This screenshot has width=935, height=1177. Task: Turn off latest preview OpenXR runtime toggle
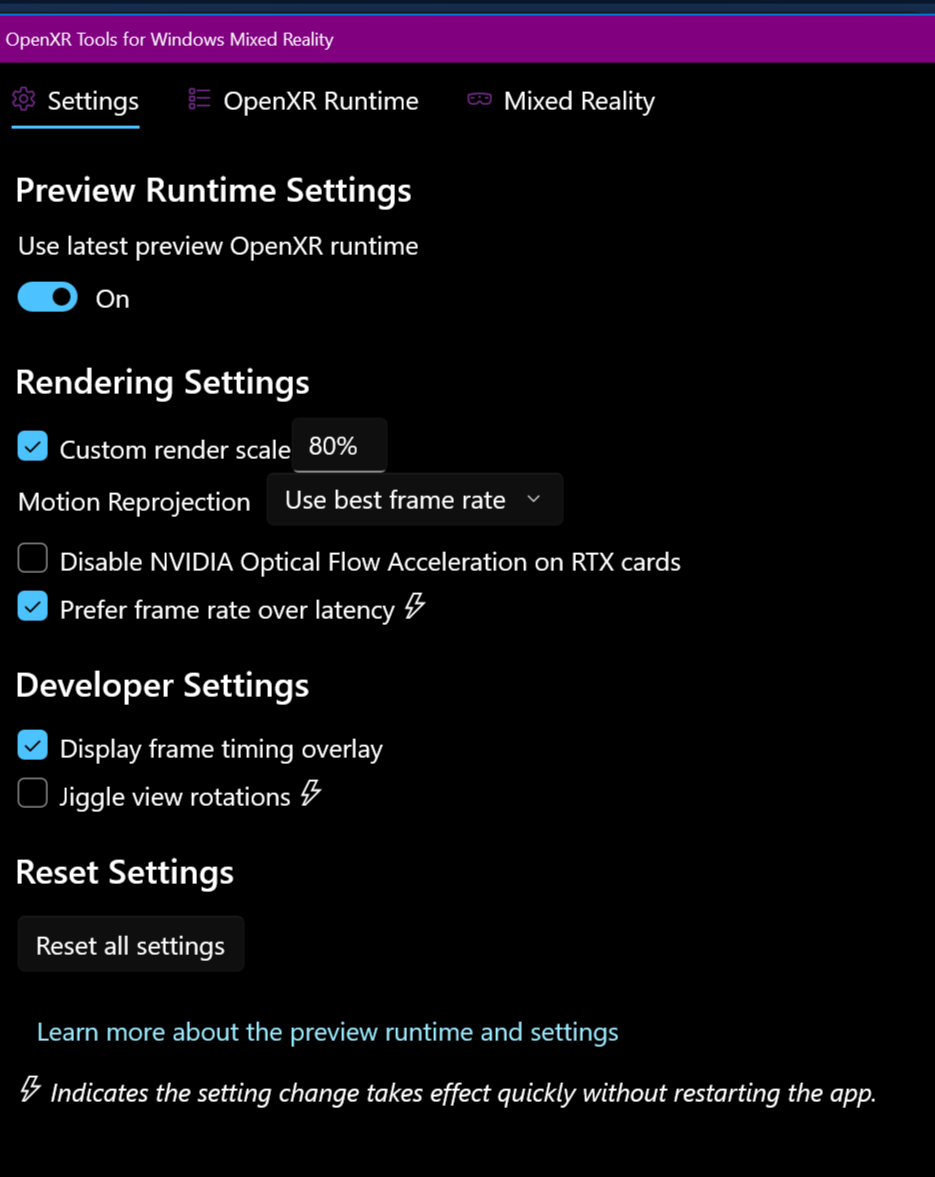[x=48, y=298]
